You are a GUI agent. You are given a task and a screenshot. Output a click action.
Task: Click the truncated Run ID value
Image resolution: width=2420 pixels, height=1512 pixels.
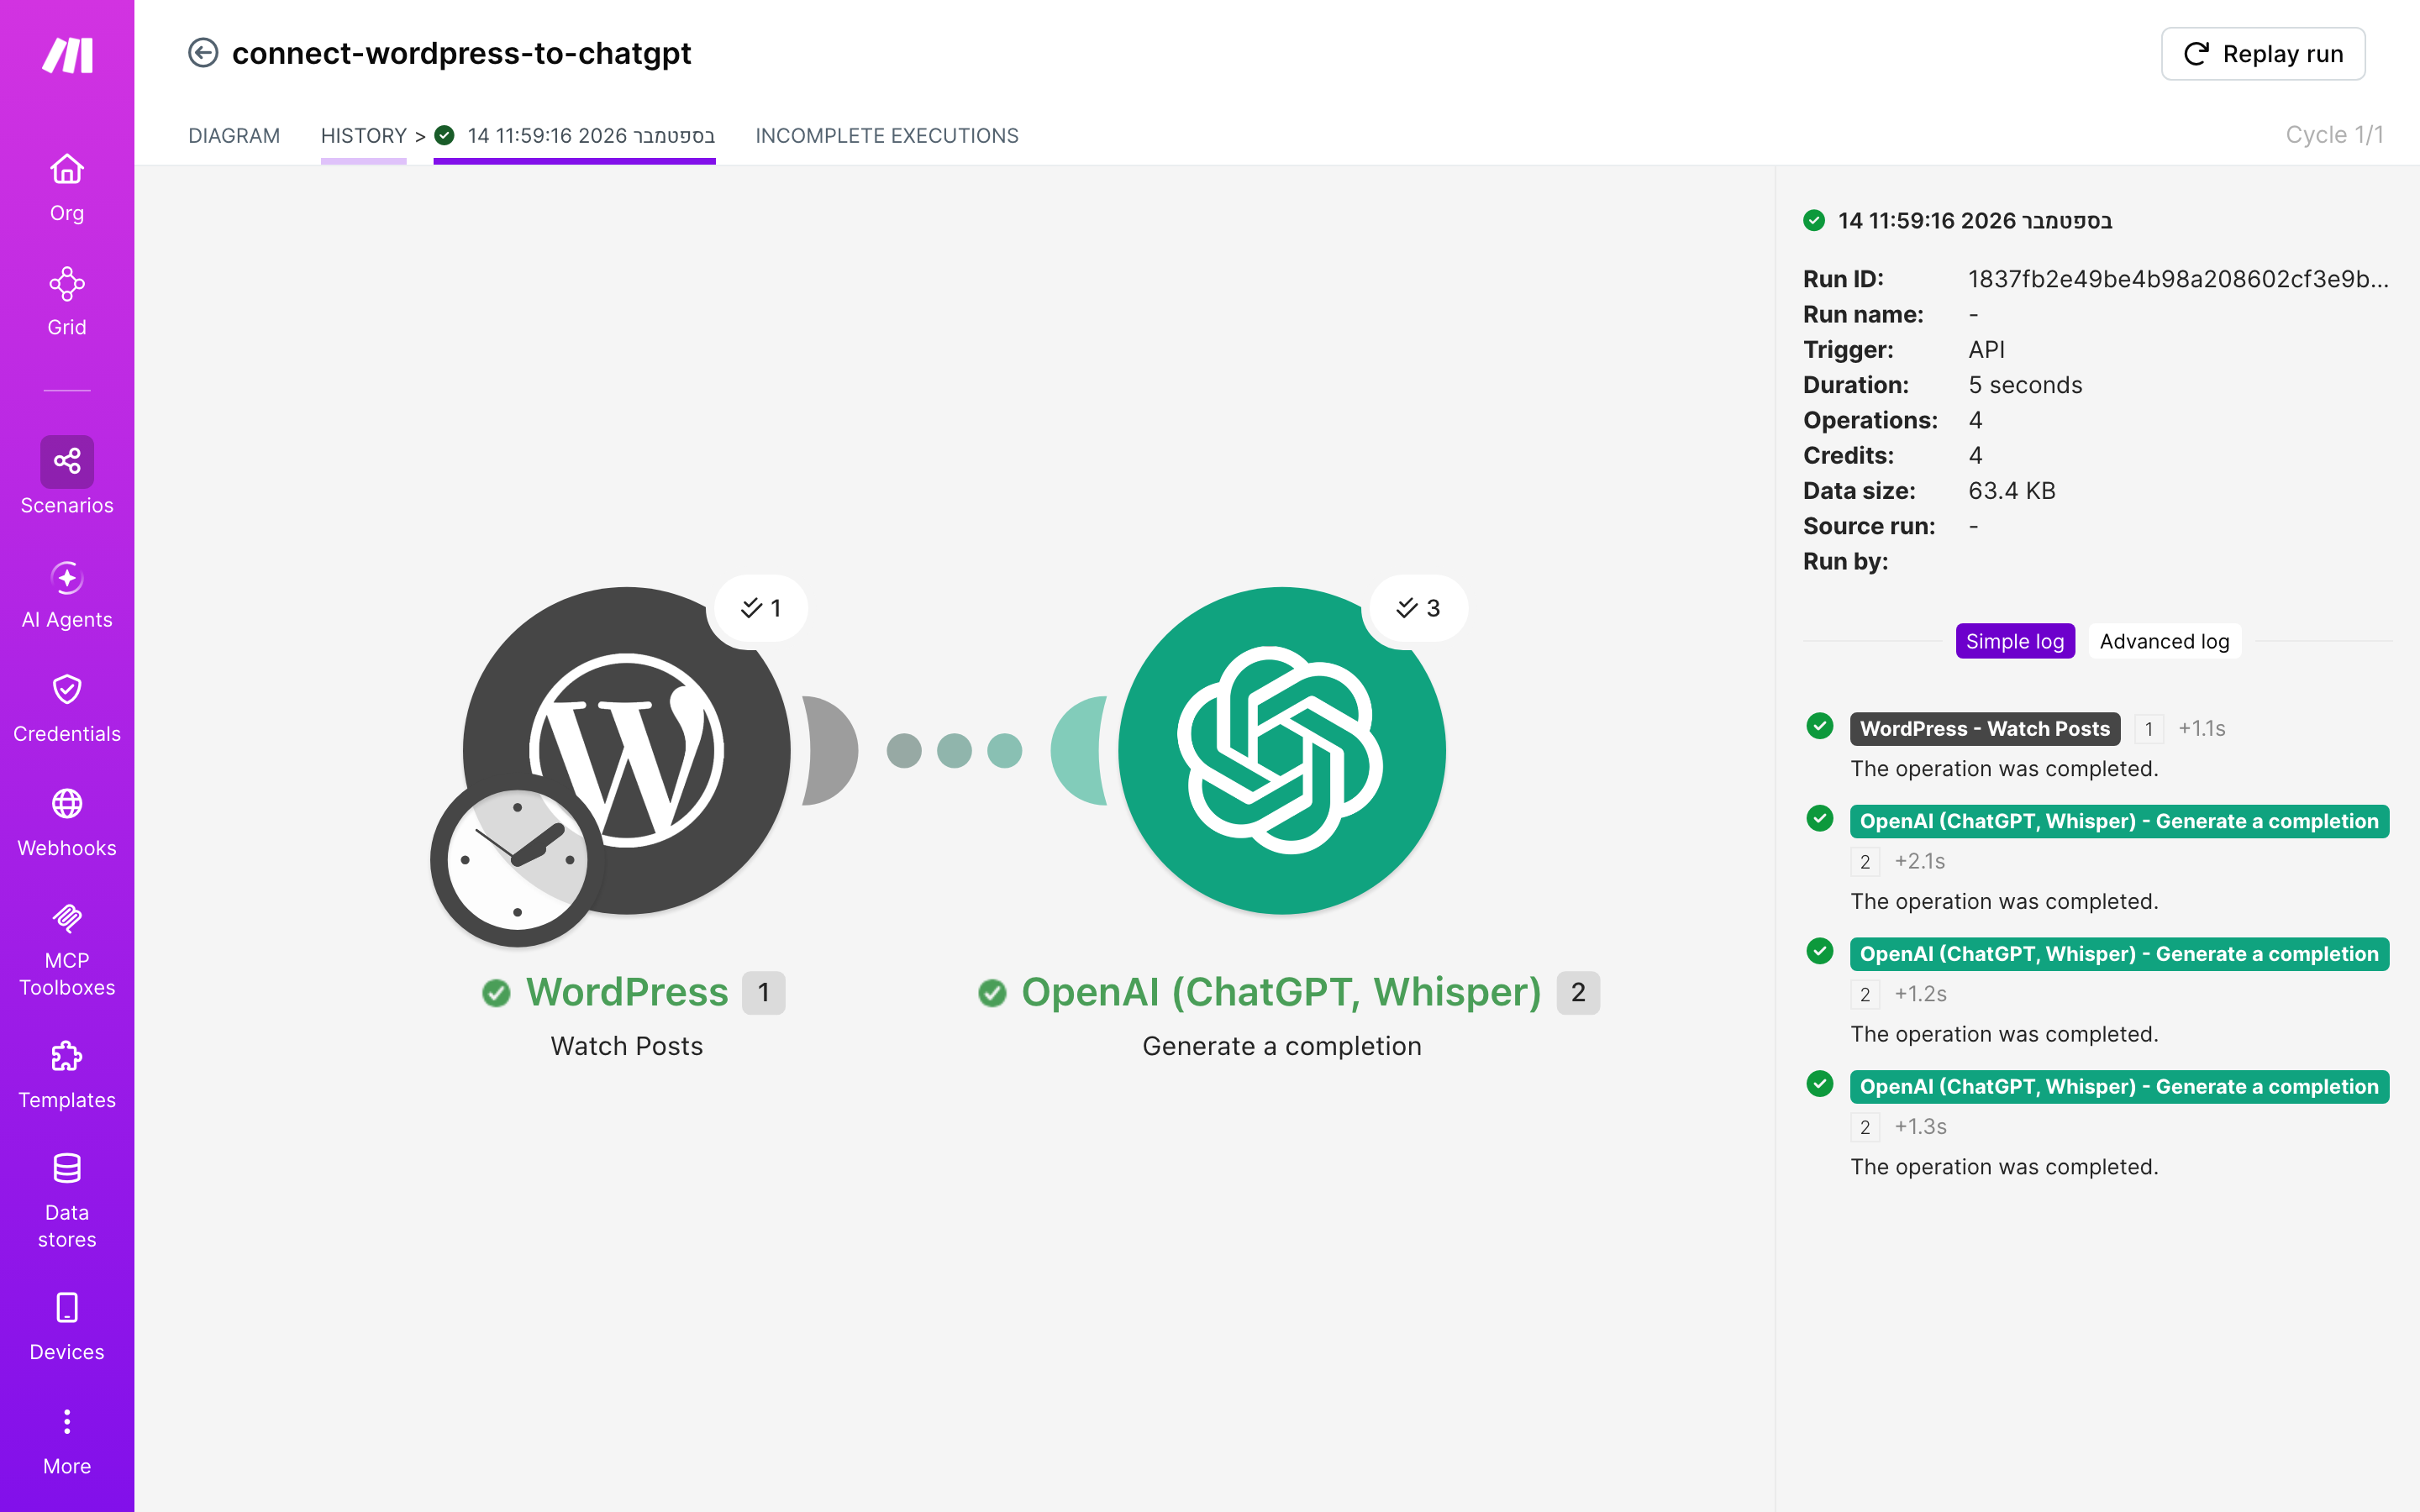[2178, 279]
